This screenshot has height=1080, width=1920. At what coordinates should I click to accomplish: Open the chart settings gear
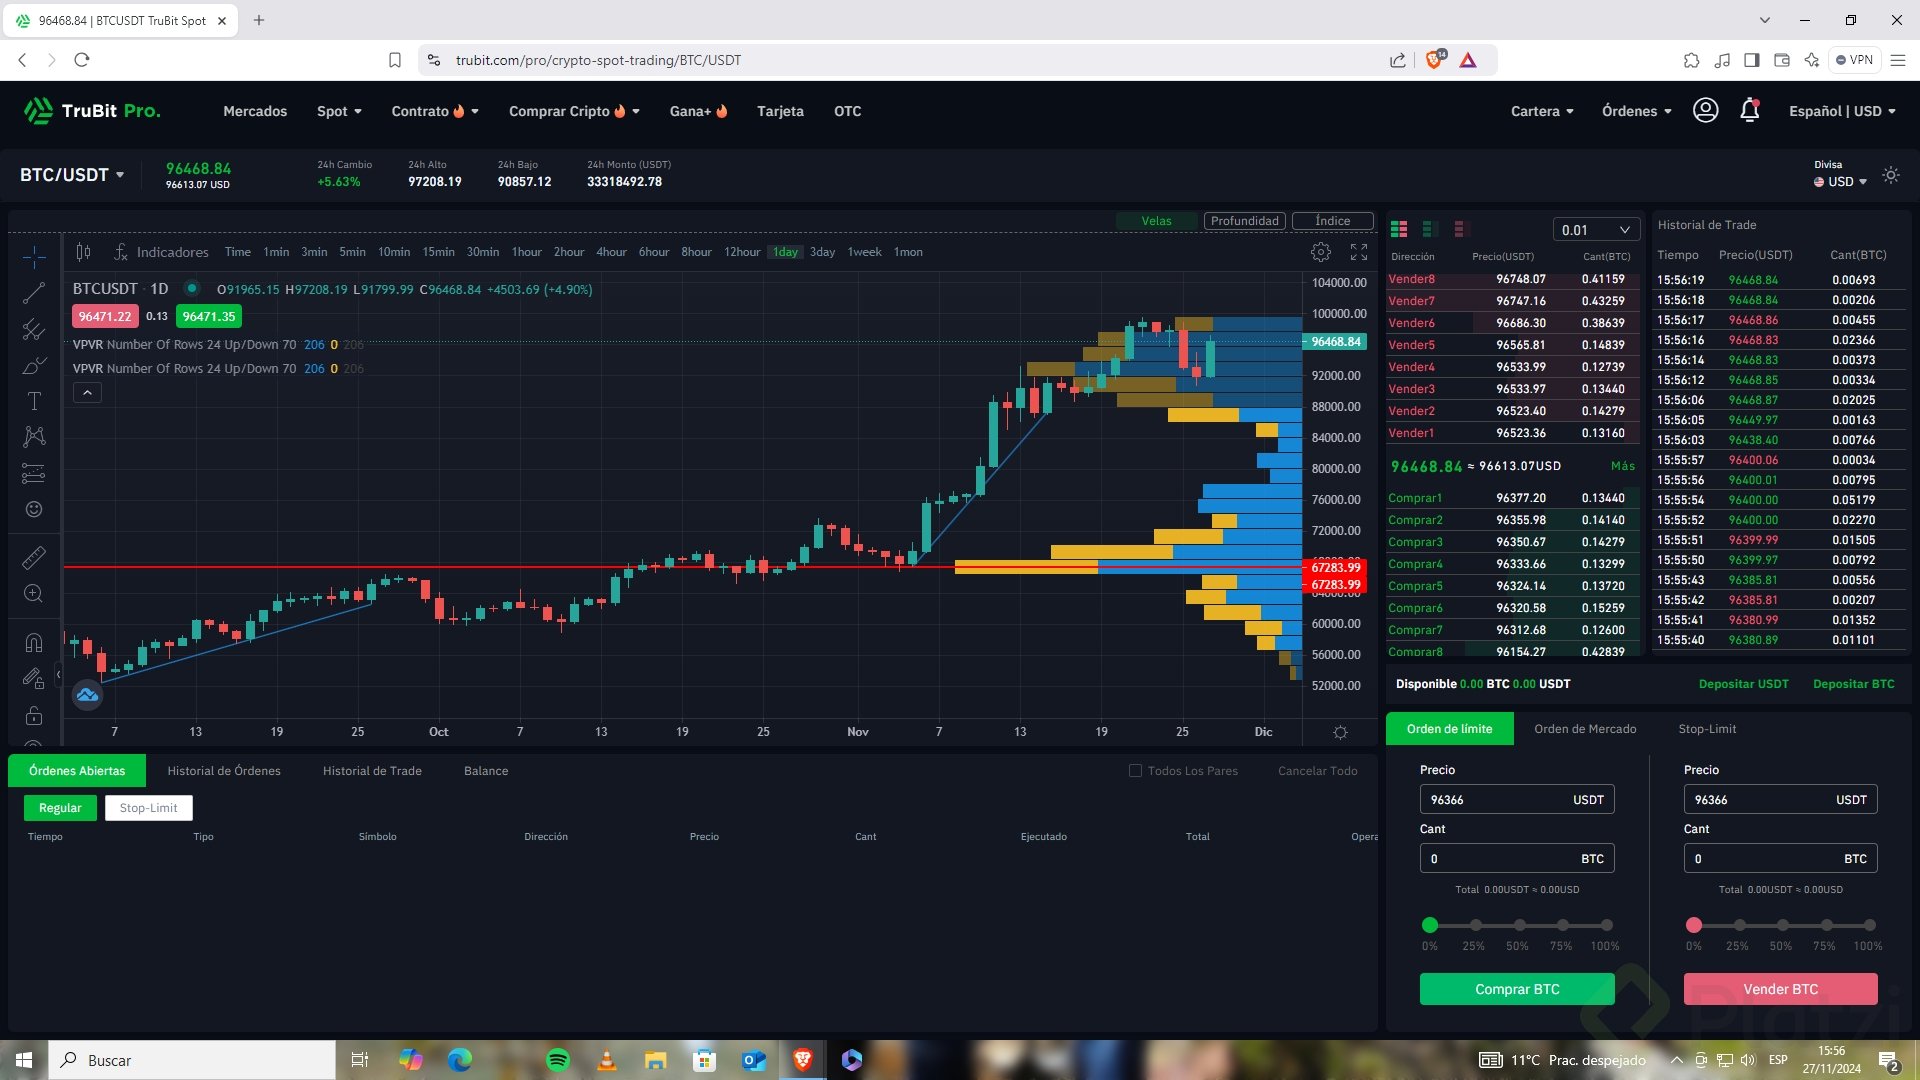tap(1320, 252)
